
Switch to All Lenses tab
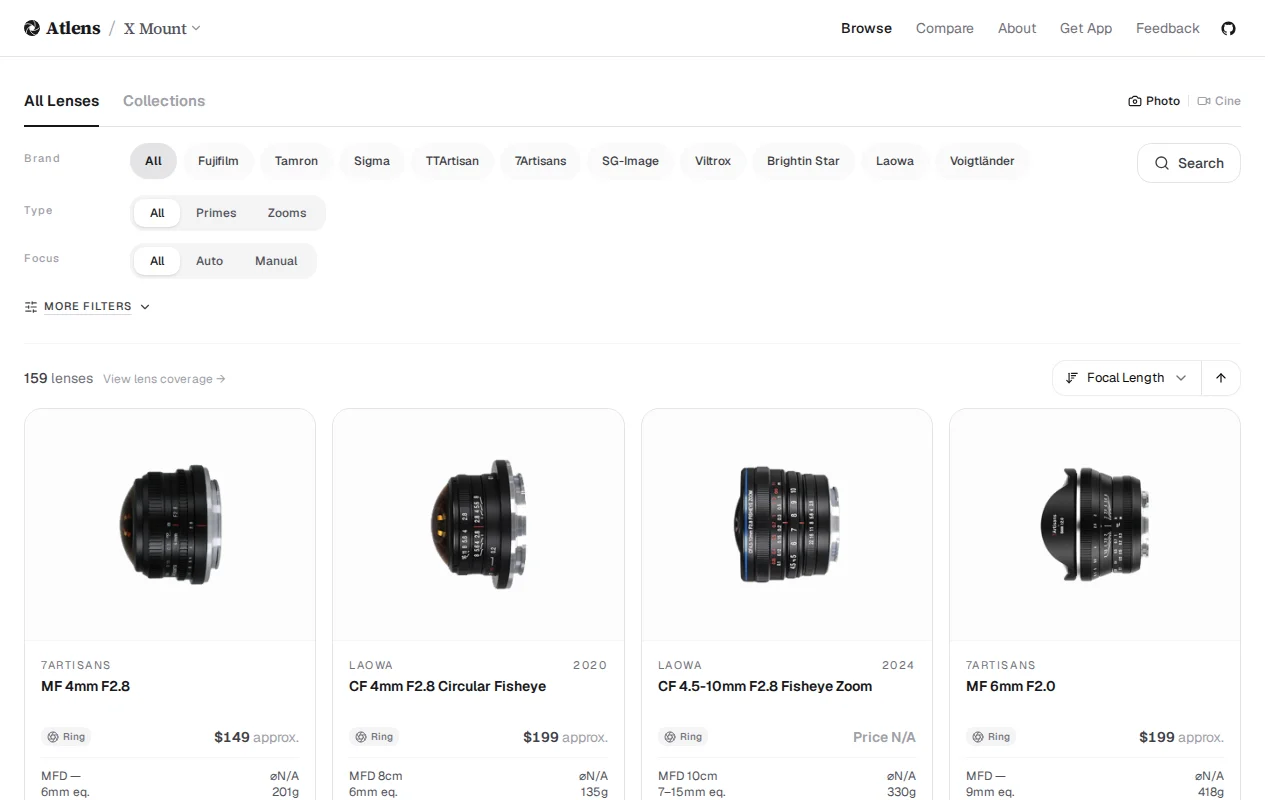(x=62, y=101)
